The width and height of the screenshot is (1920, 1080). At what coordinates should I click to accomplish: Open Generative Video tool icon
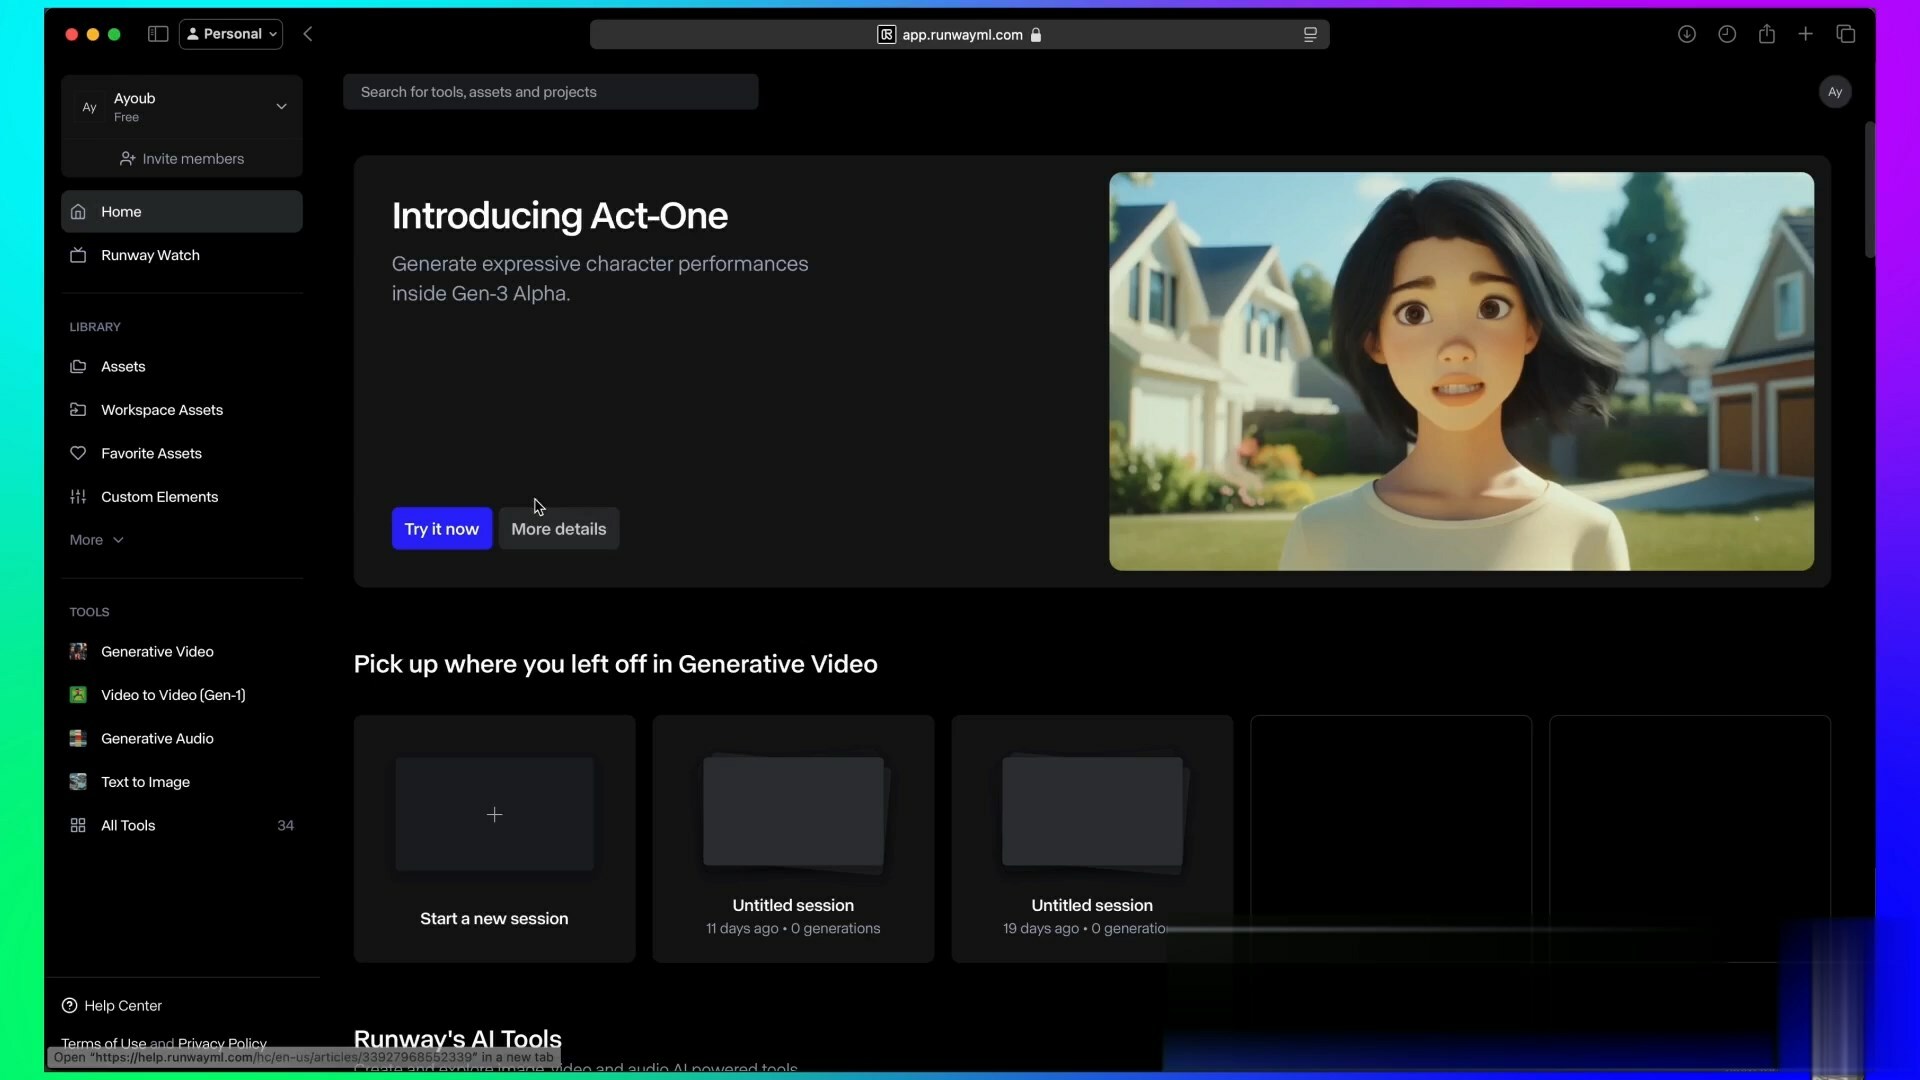coord(78,652)
